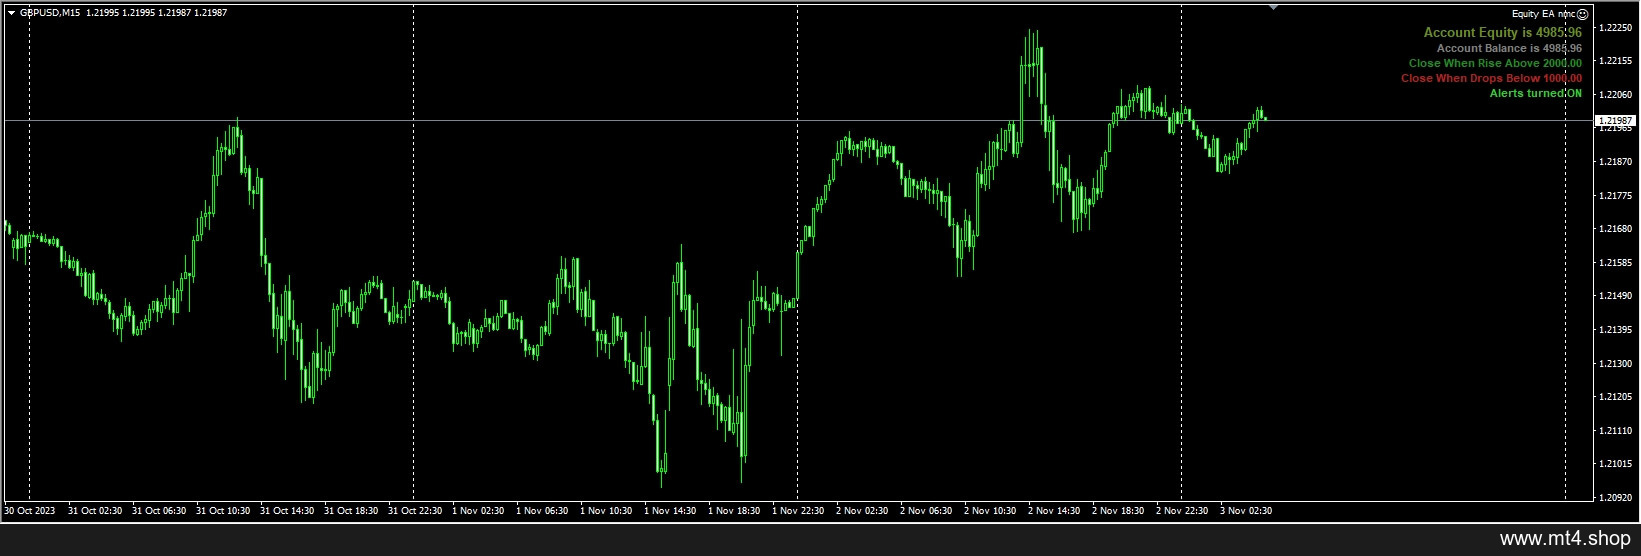Click the 1.21680 price axis label
Viewport: 1641px width, 556px height.
(x=1616, y=229)
